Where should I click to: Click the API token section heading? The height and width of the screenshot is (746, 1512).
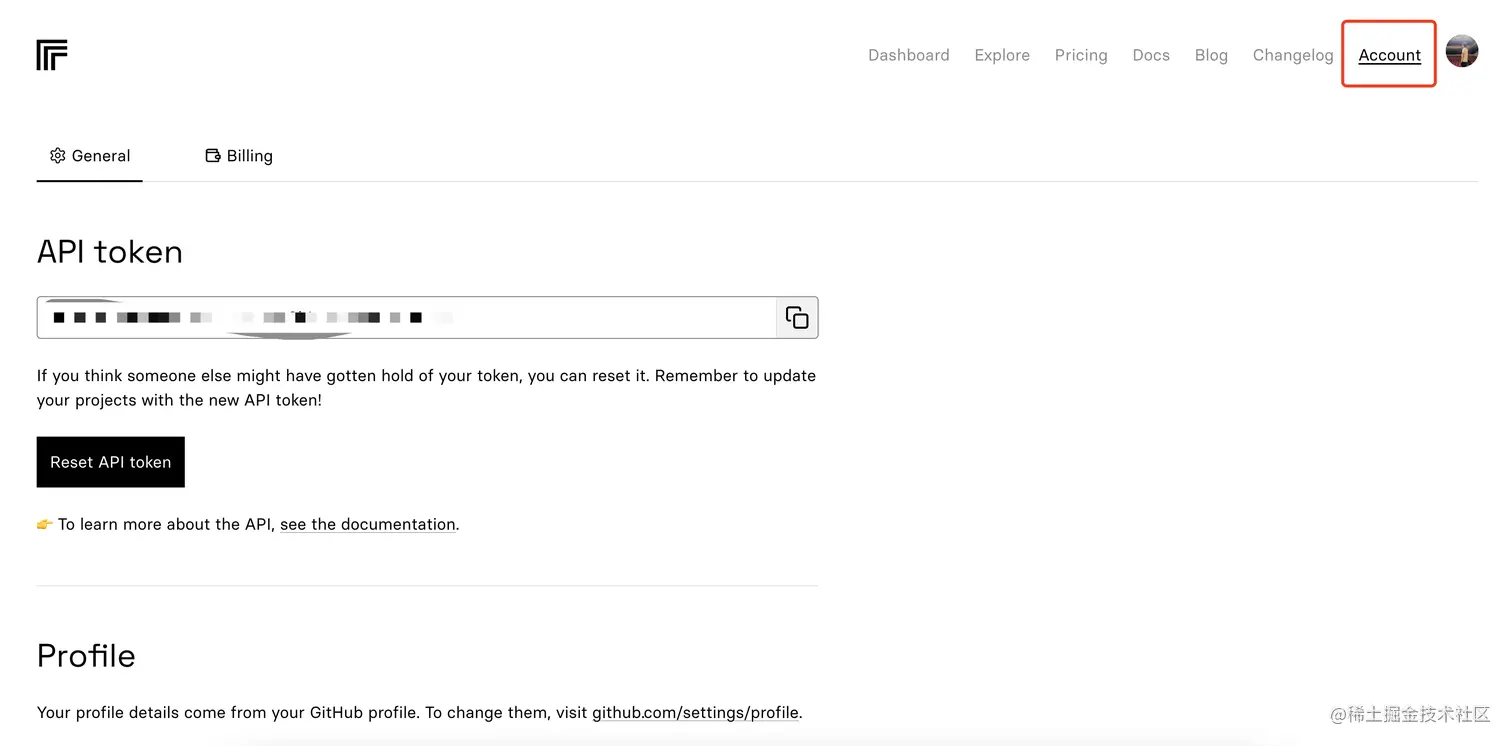point(110,252)
